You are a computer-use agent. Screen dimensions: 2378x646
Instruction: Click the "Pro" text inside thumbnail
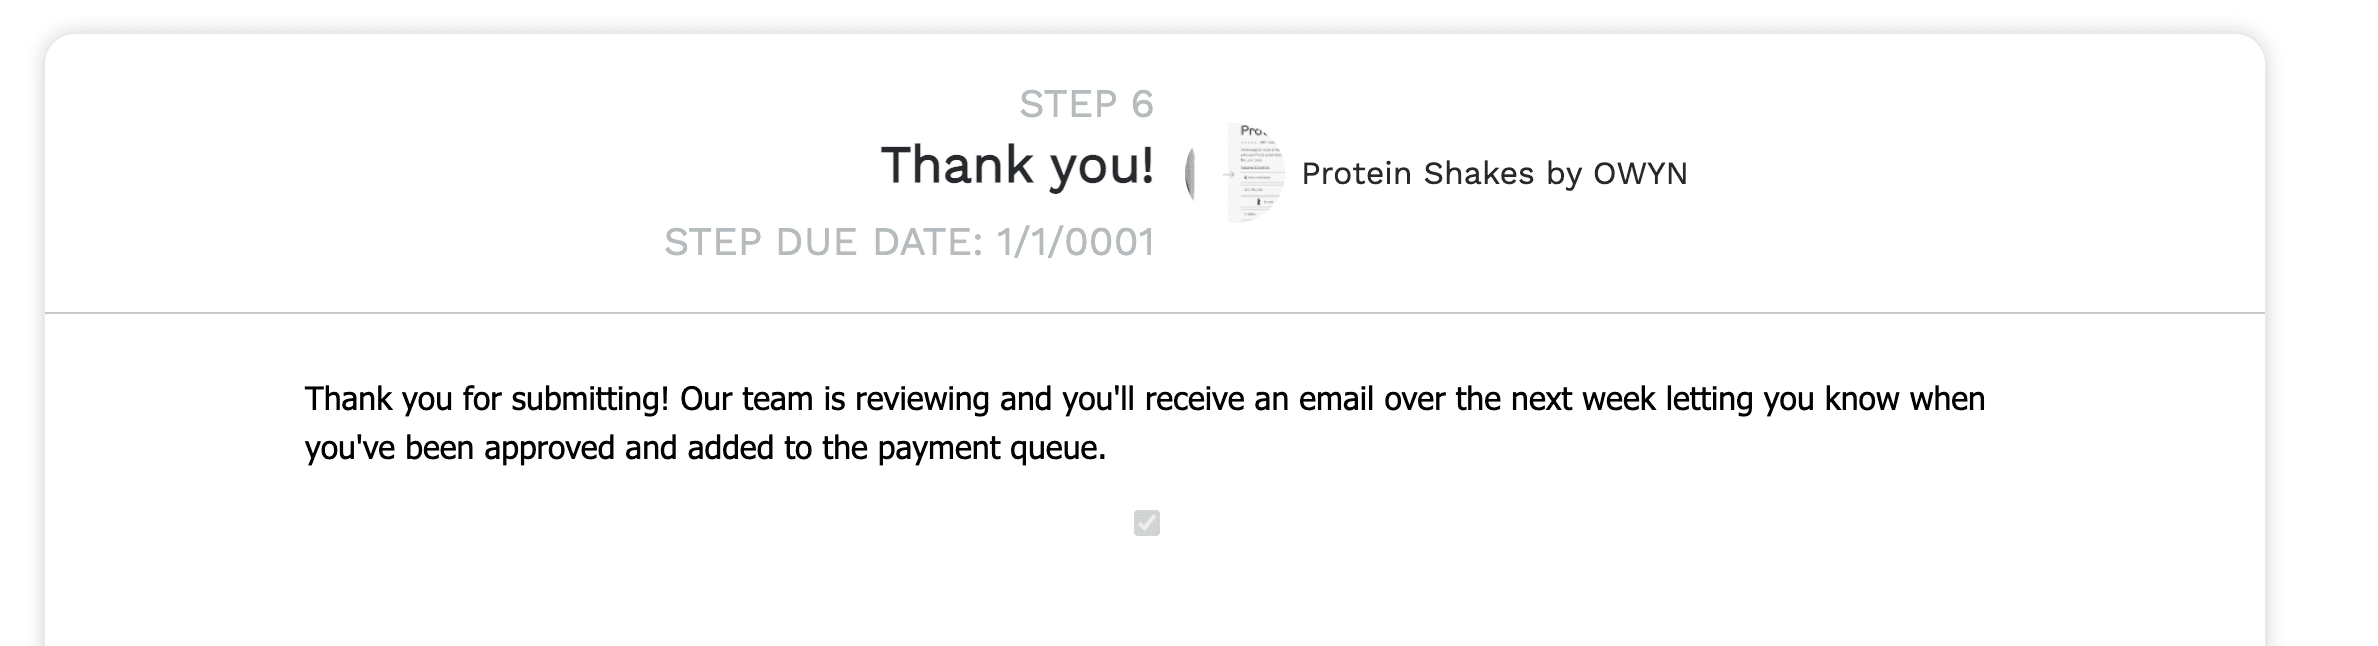point(1253,131)
